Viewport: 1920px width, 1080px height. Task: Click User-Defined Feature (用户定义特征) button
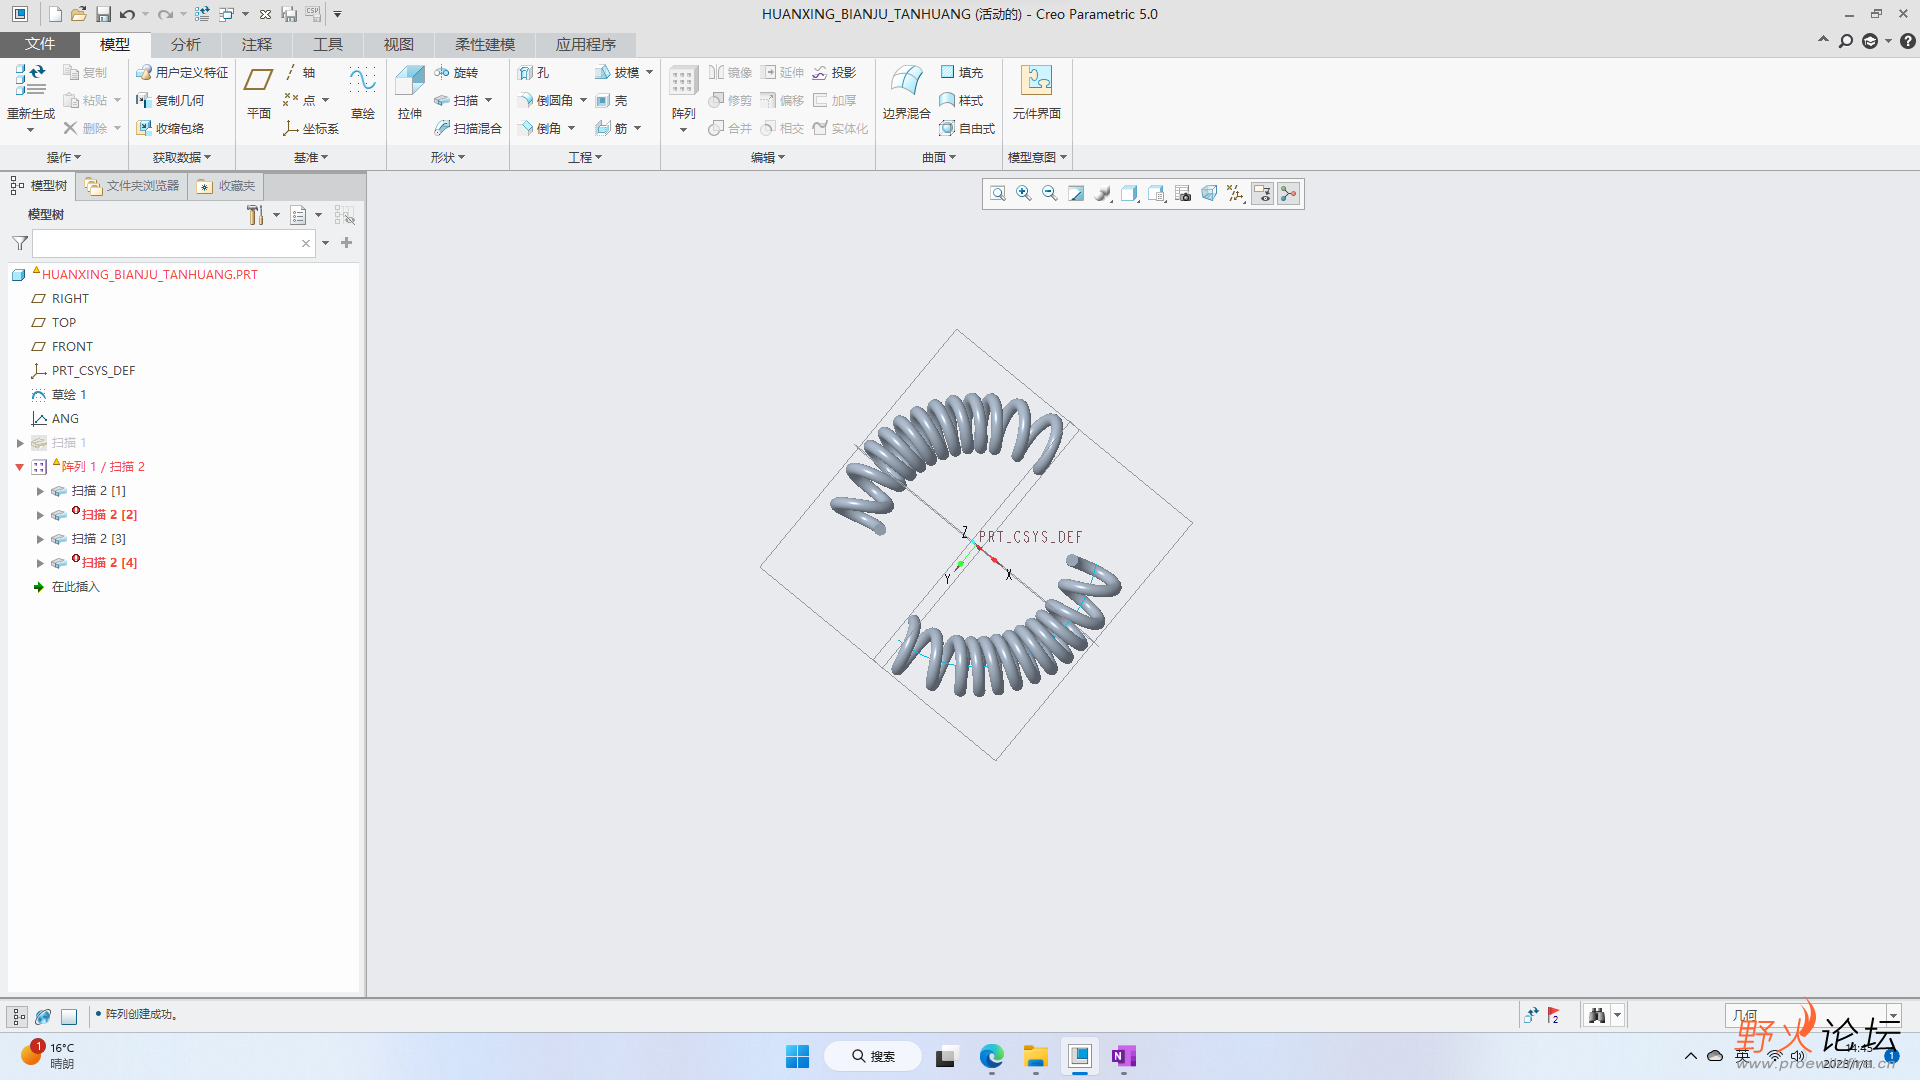(182, 72)
